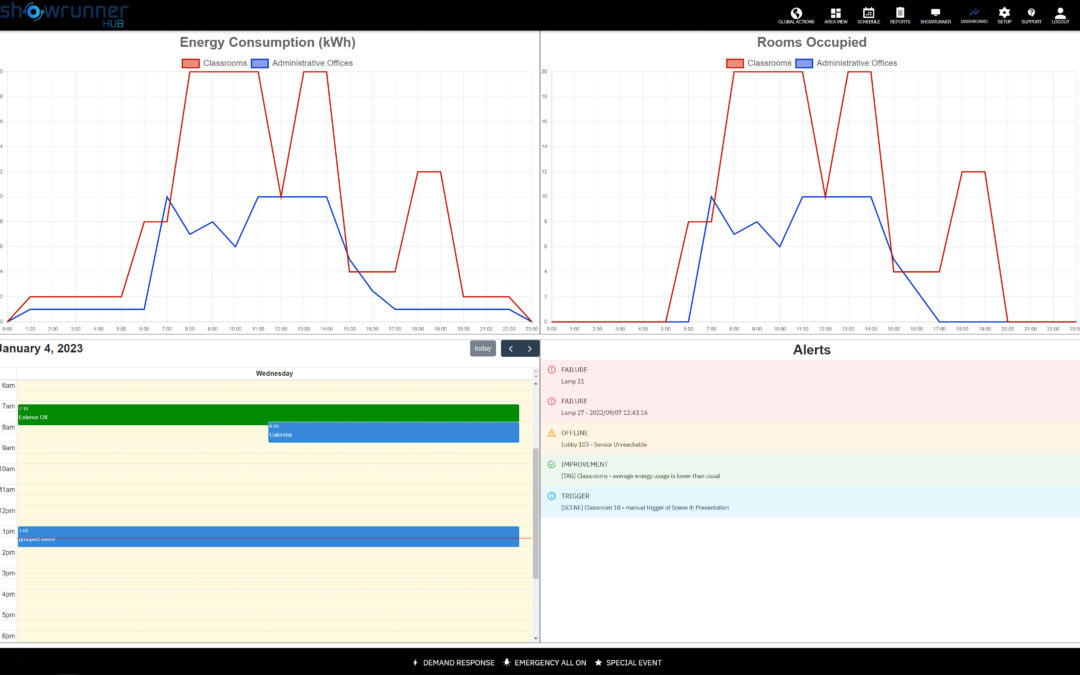Click the Energy Consumption (kWh) chart title
The width and height of the screenshot is (1080, 675).
click(x=267, y=43)
